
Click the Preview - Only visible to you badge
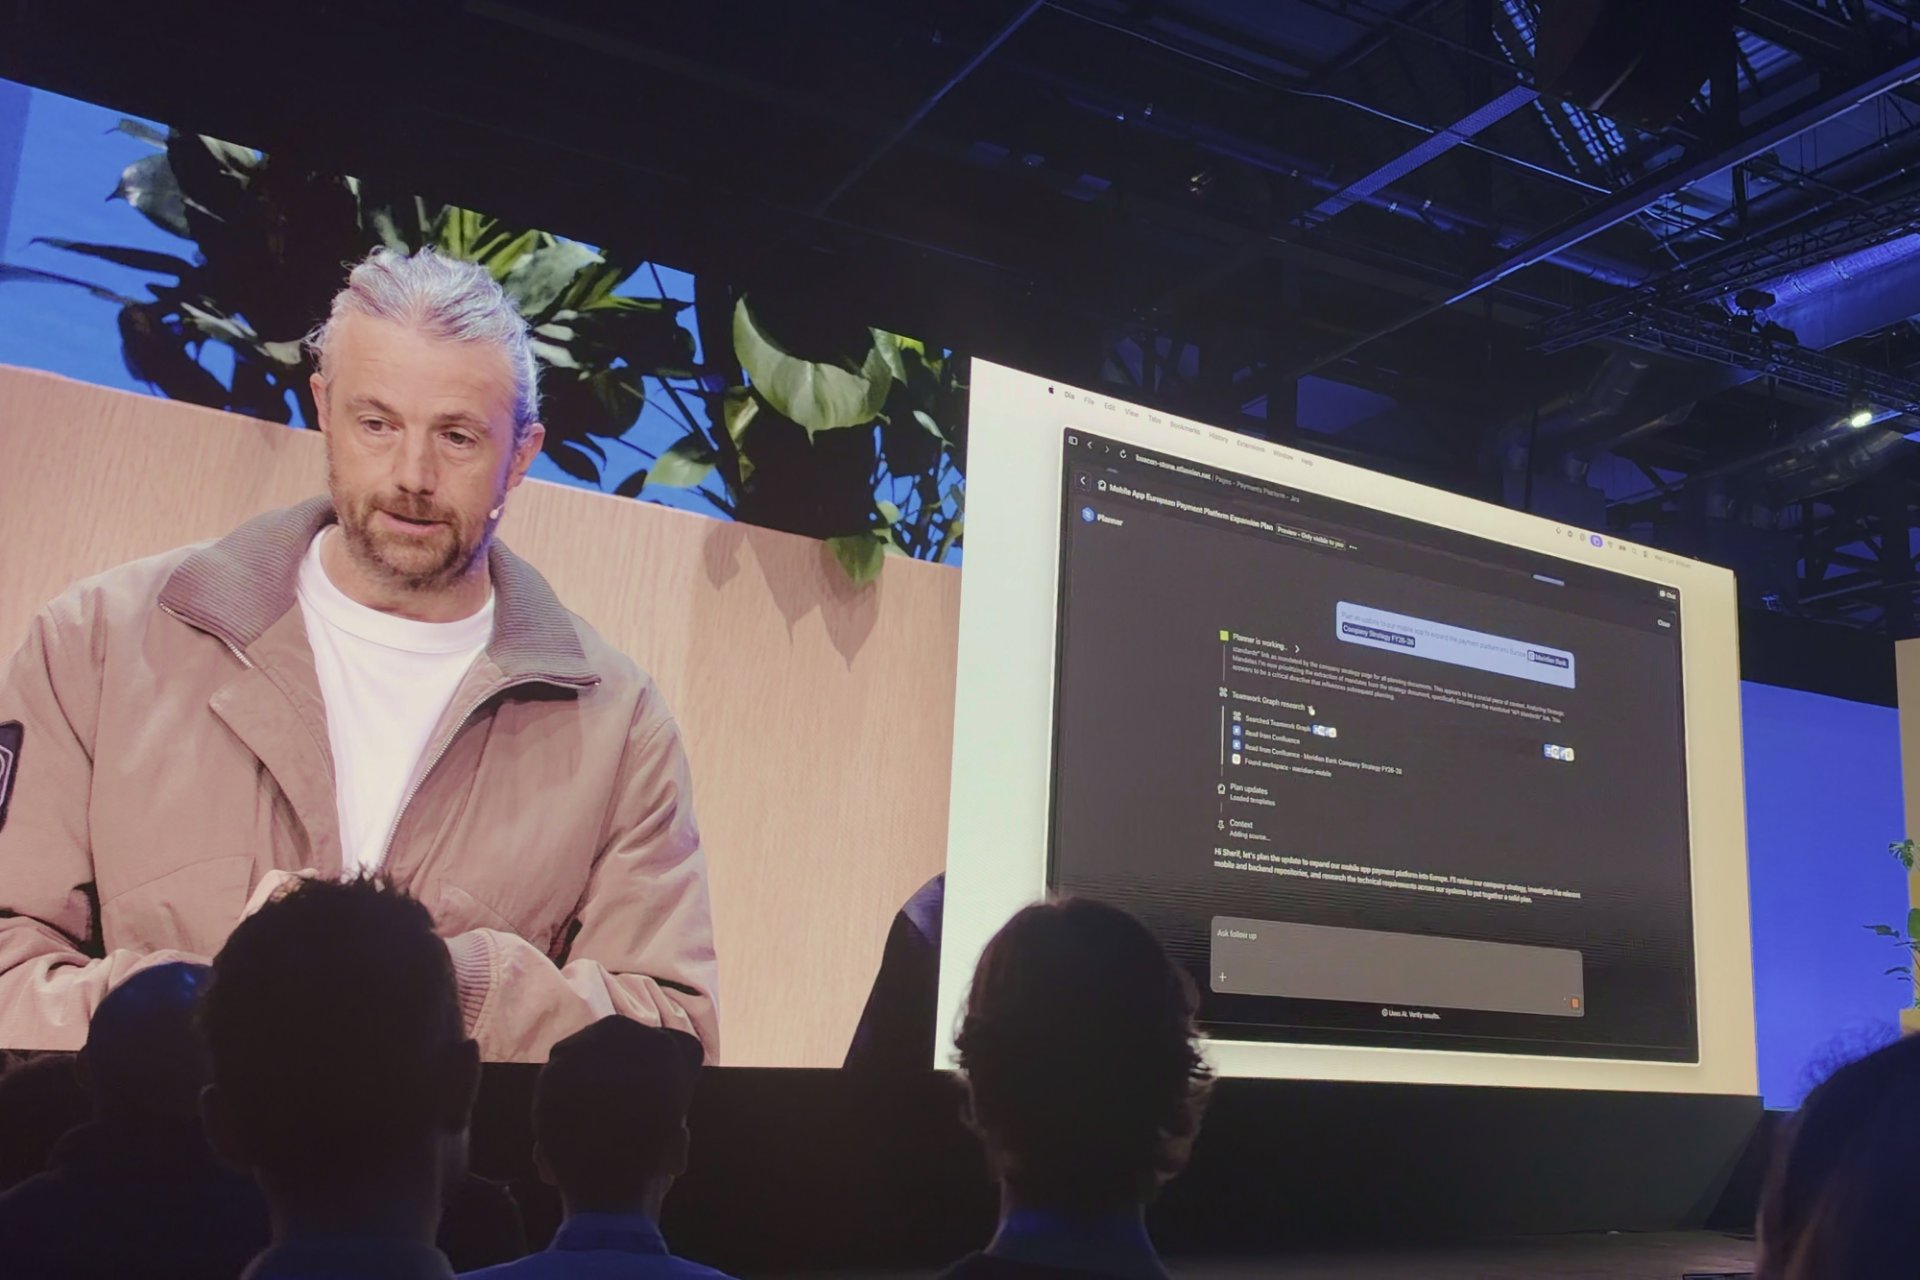(x=1310, y=537)
